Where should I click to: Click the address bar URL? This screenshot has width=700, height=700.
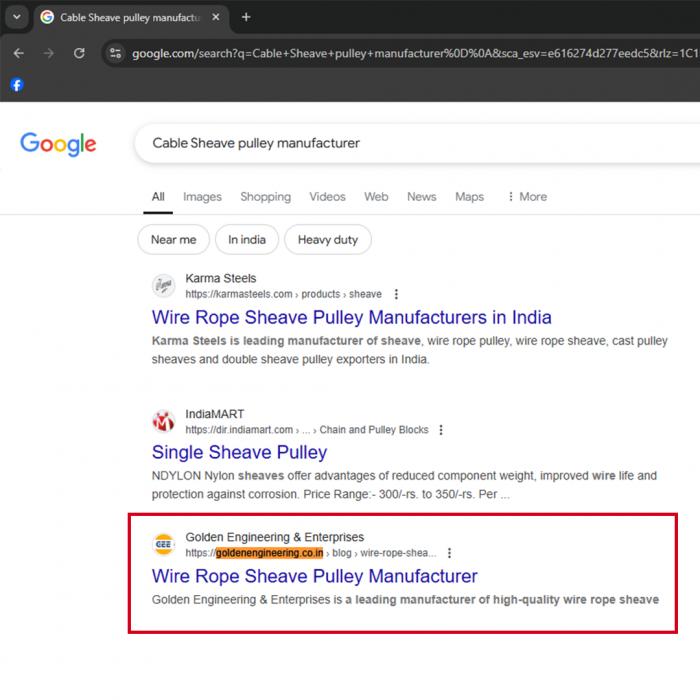[x=415, y=54]
